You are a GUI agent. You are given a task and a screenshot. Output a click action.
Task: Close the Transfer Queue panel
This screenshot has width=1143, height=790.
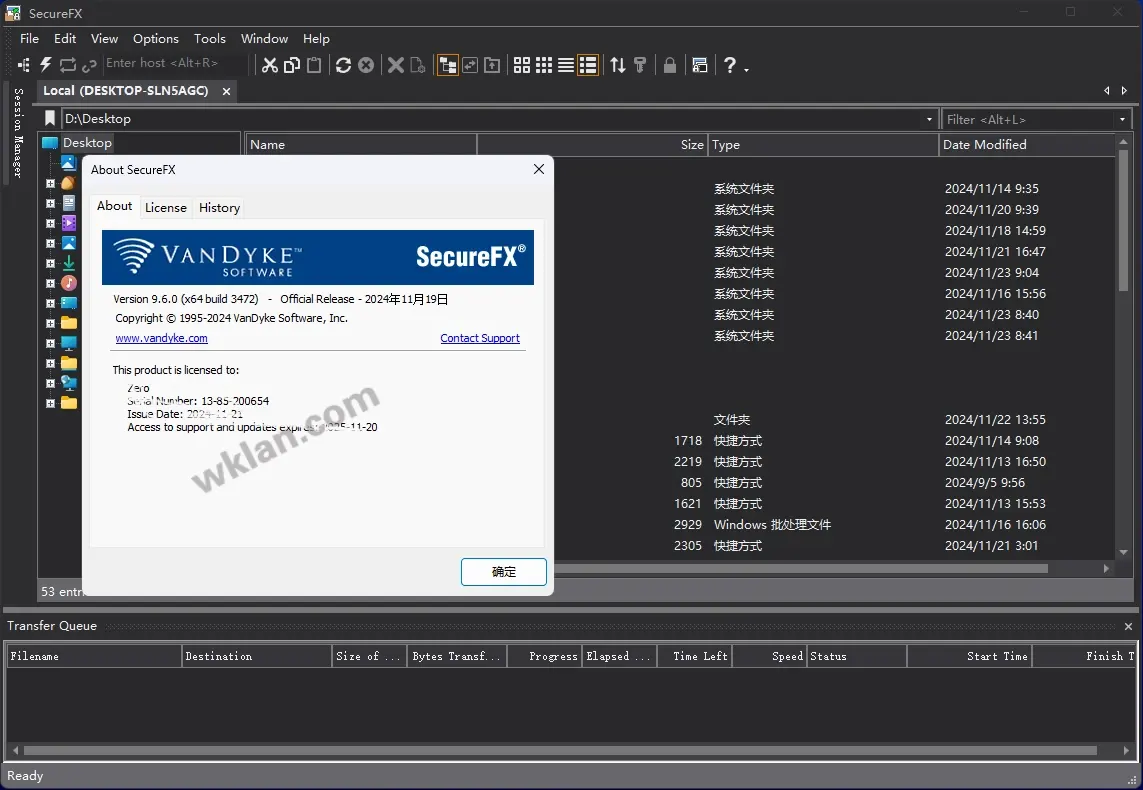(x=1128, y=627)
